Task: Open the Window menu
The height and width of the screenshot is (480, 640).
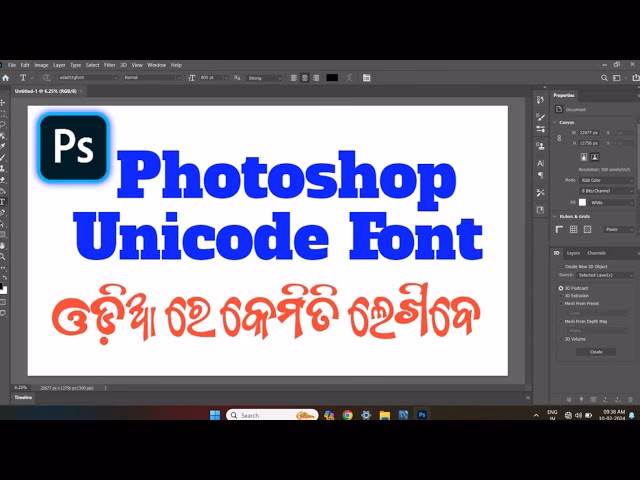Action: (156, 65)
